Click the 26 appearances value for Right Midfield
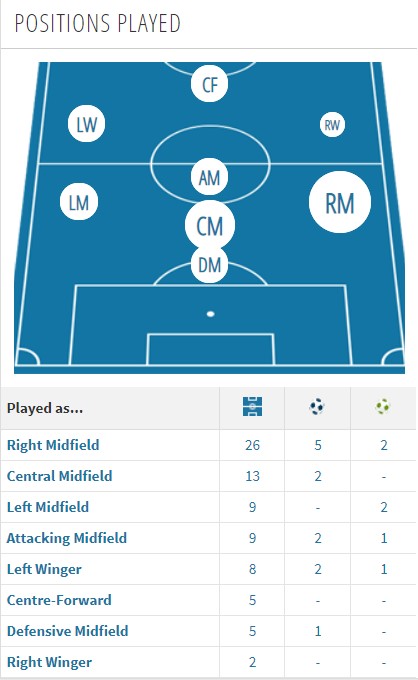 (252, 445)
